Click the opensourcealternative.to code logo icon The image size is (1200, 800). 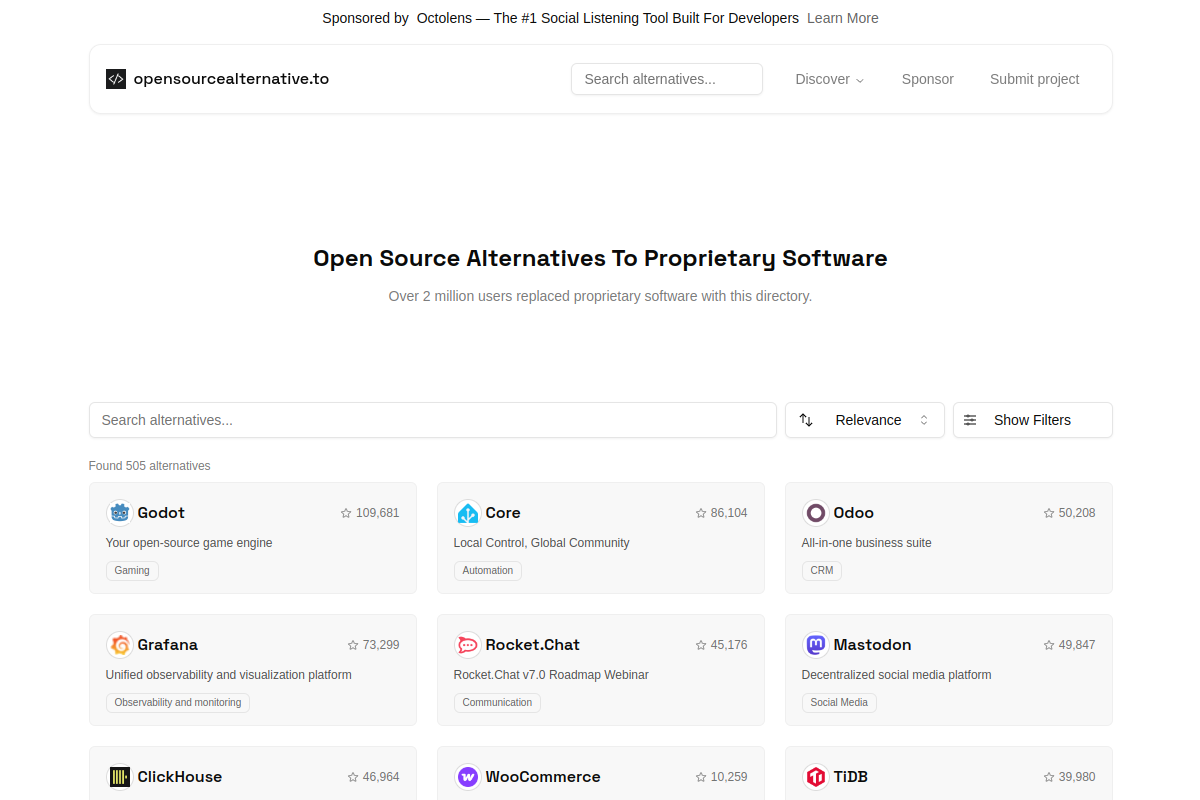(x=116, y=79)
